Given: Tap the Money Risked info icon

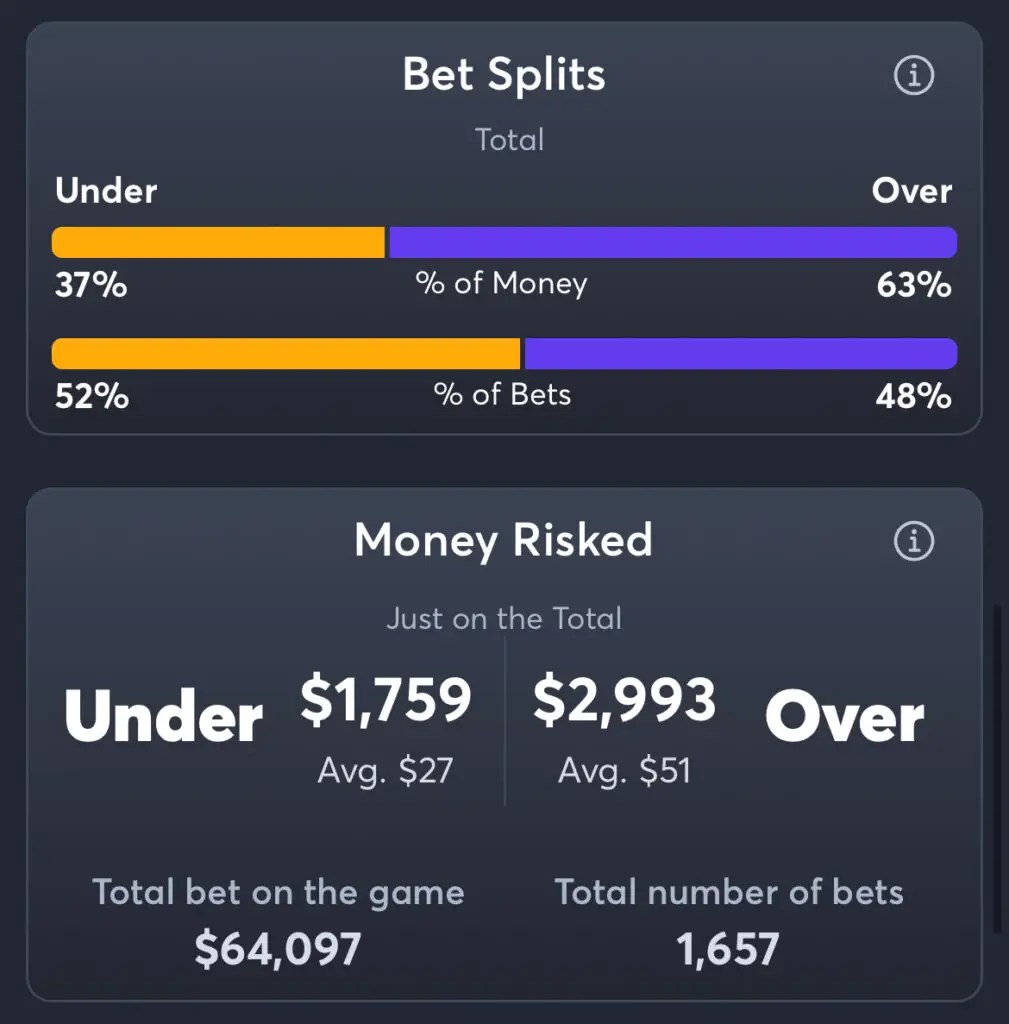Looking at the screenshot, I should click(x=913, y=541).
